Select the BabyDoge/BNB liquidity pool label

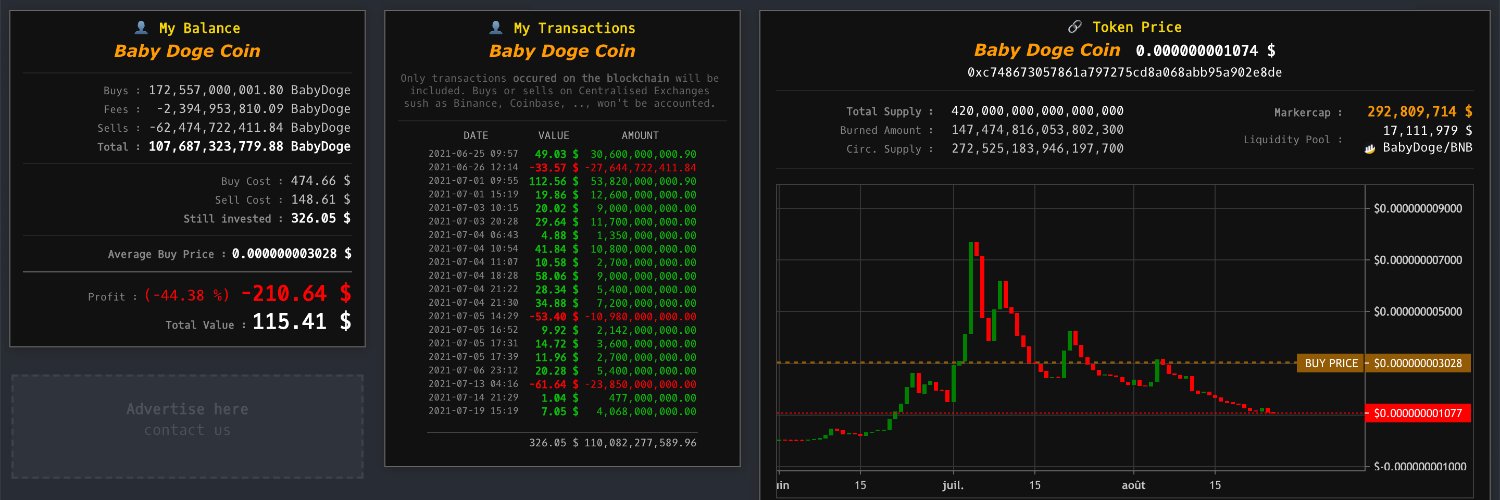pyautogui.click(x=1428, y=148)
